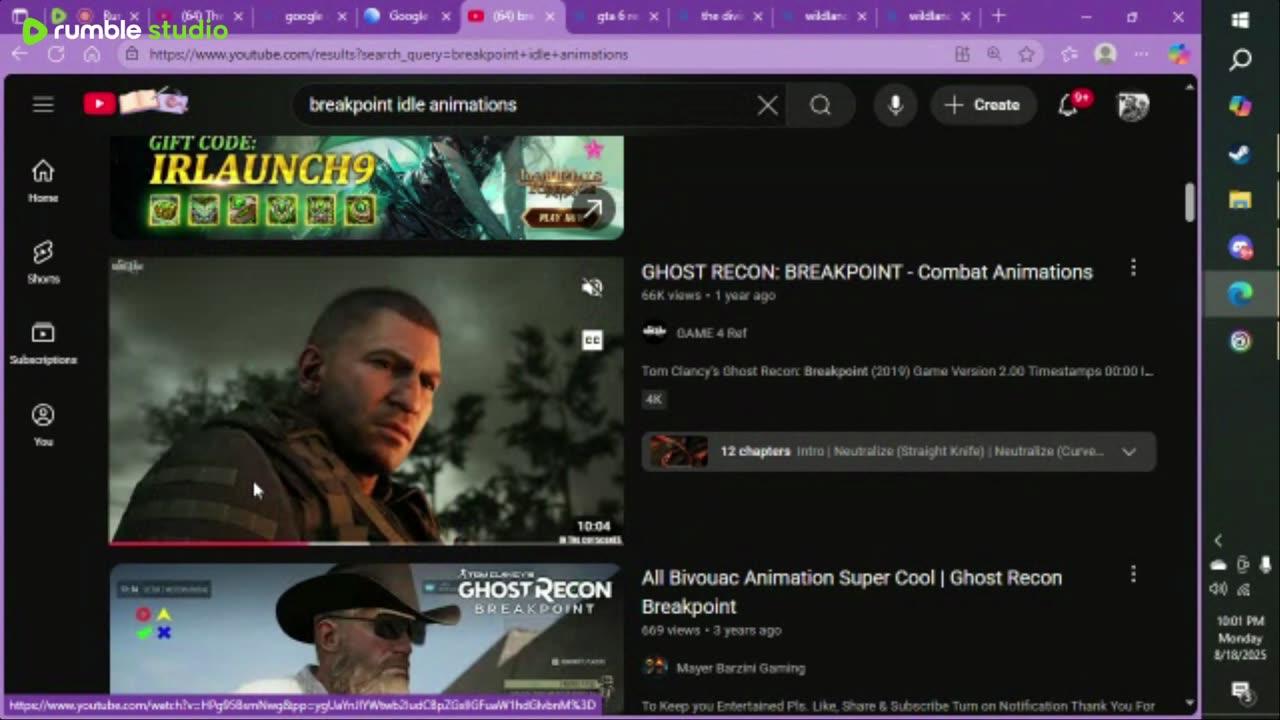
Task: Click the browser address bar URL
Action: (389, 54)
